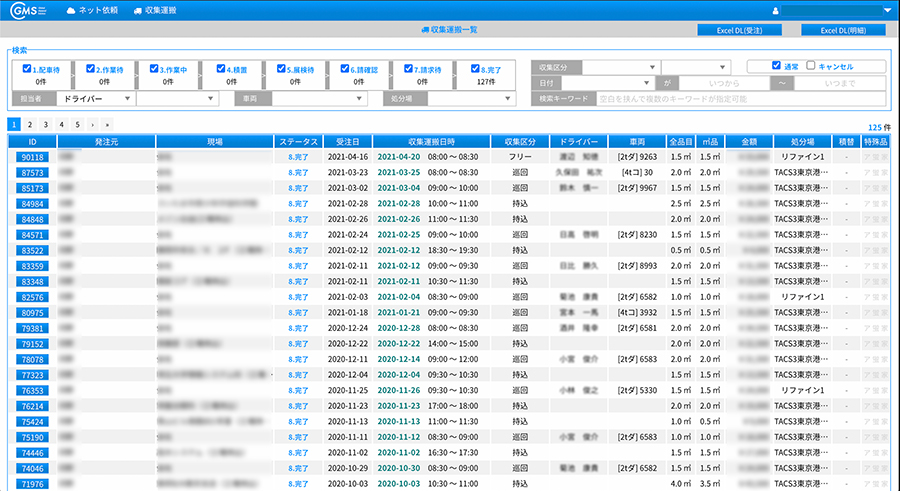Sort by the ステータス column header
The image size is (900, 491).
click(298, 141)
